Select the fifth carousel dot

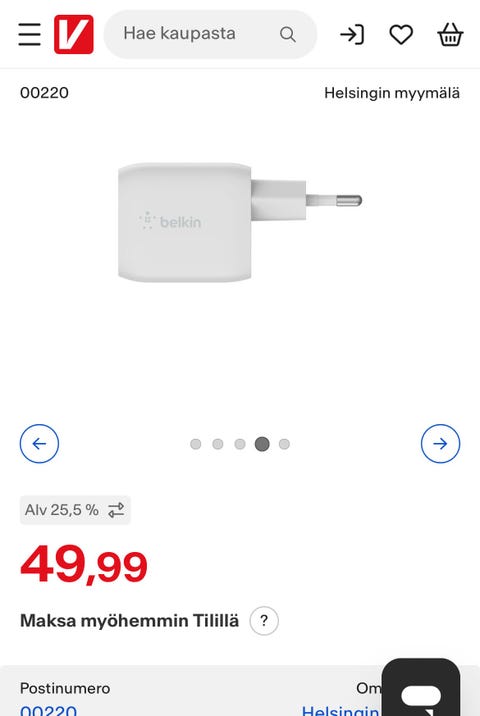pyautogui.click(x=284, y=444)
